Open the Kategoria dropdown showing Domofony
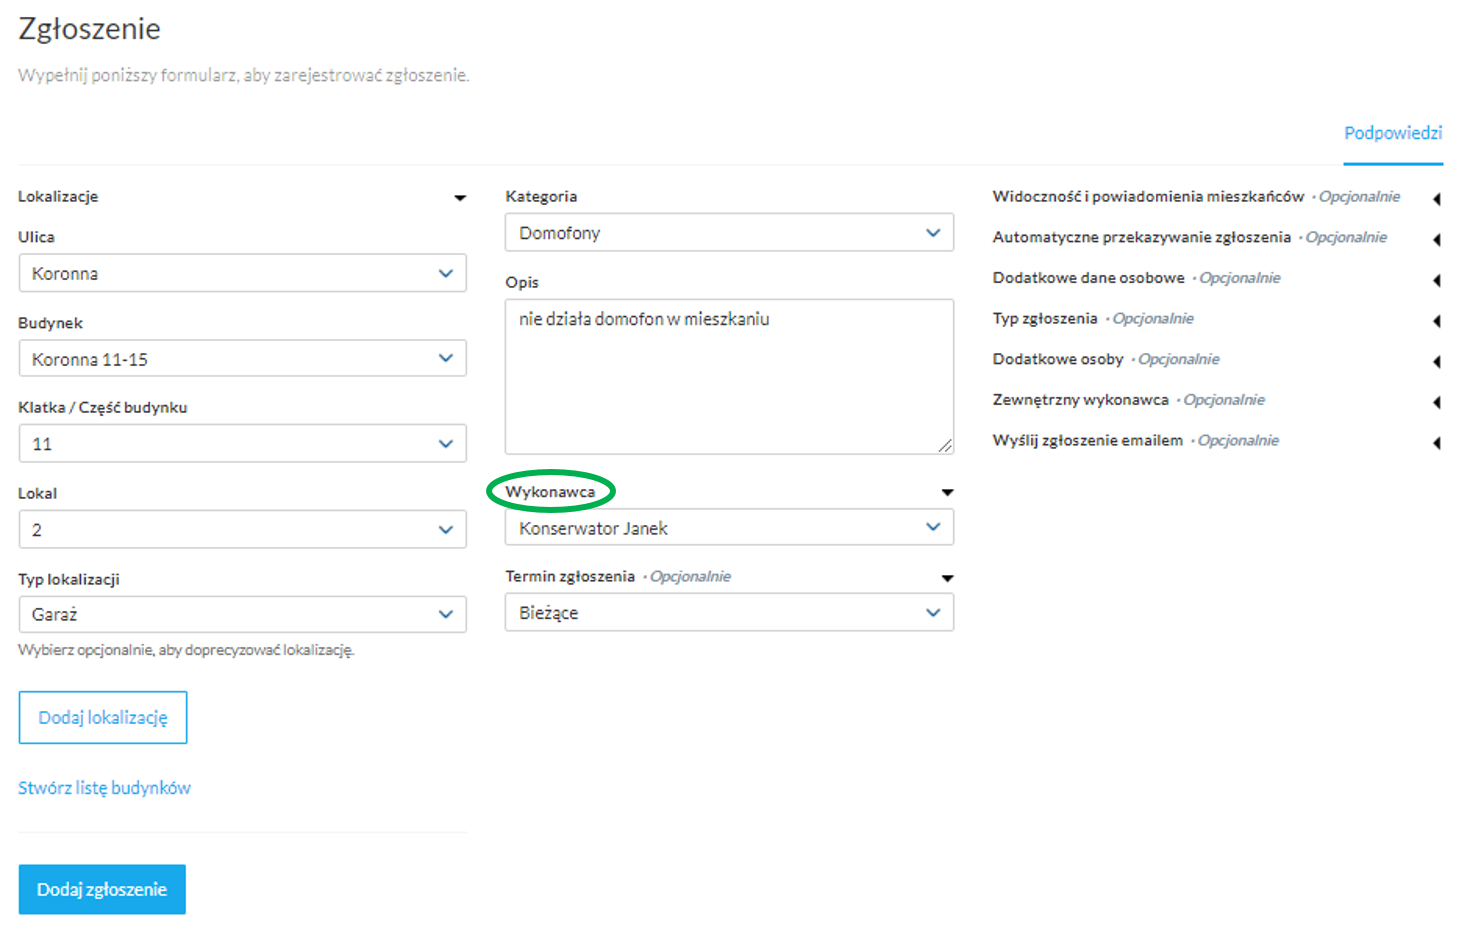This screenshot has width=1481, height=927. (729, 233)
